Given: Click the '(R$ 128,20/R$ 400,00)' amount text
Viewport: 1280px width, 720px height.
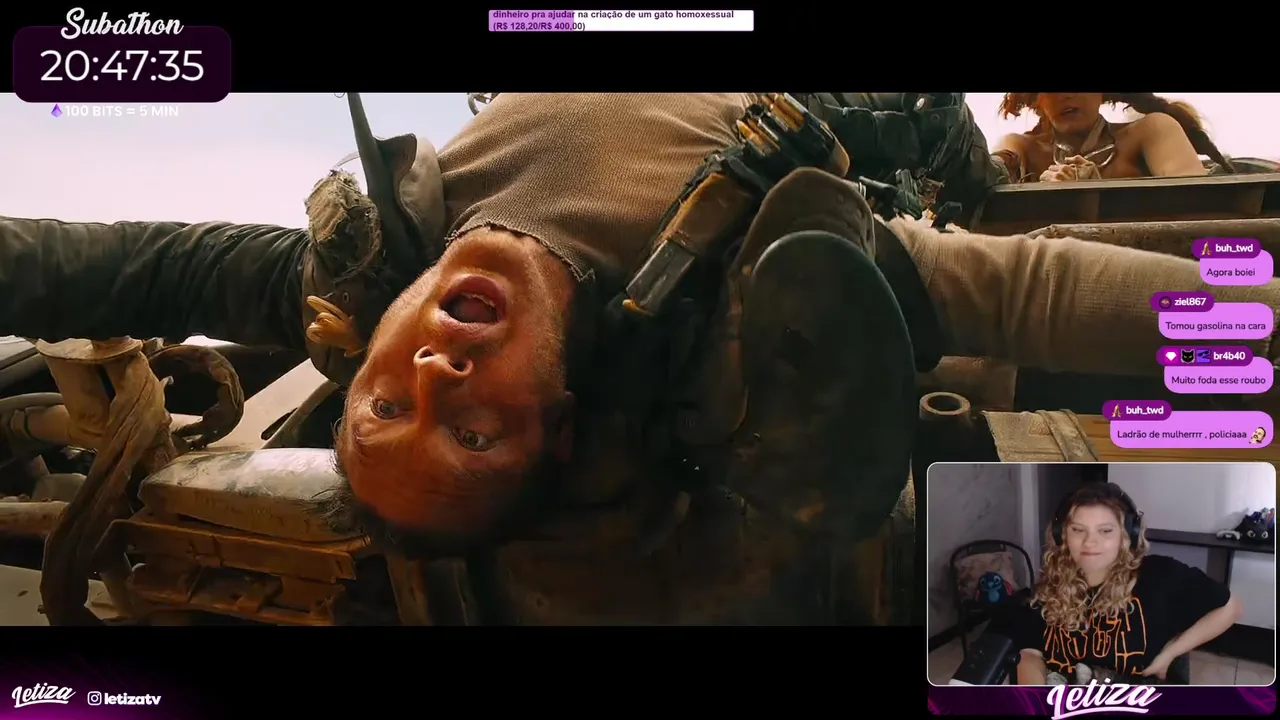Looking at the screenshot, I should (539, 26).
